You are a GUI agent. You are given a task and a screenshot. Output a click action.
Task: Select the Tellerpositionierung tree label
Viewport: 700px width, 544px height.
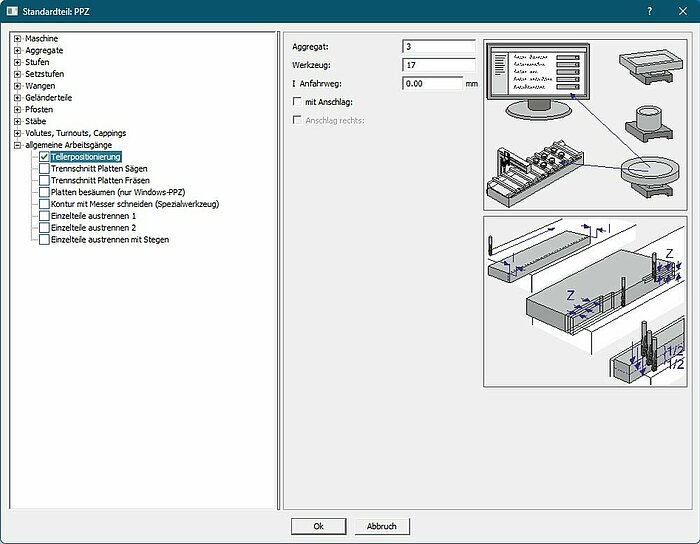85,157
